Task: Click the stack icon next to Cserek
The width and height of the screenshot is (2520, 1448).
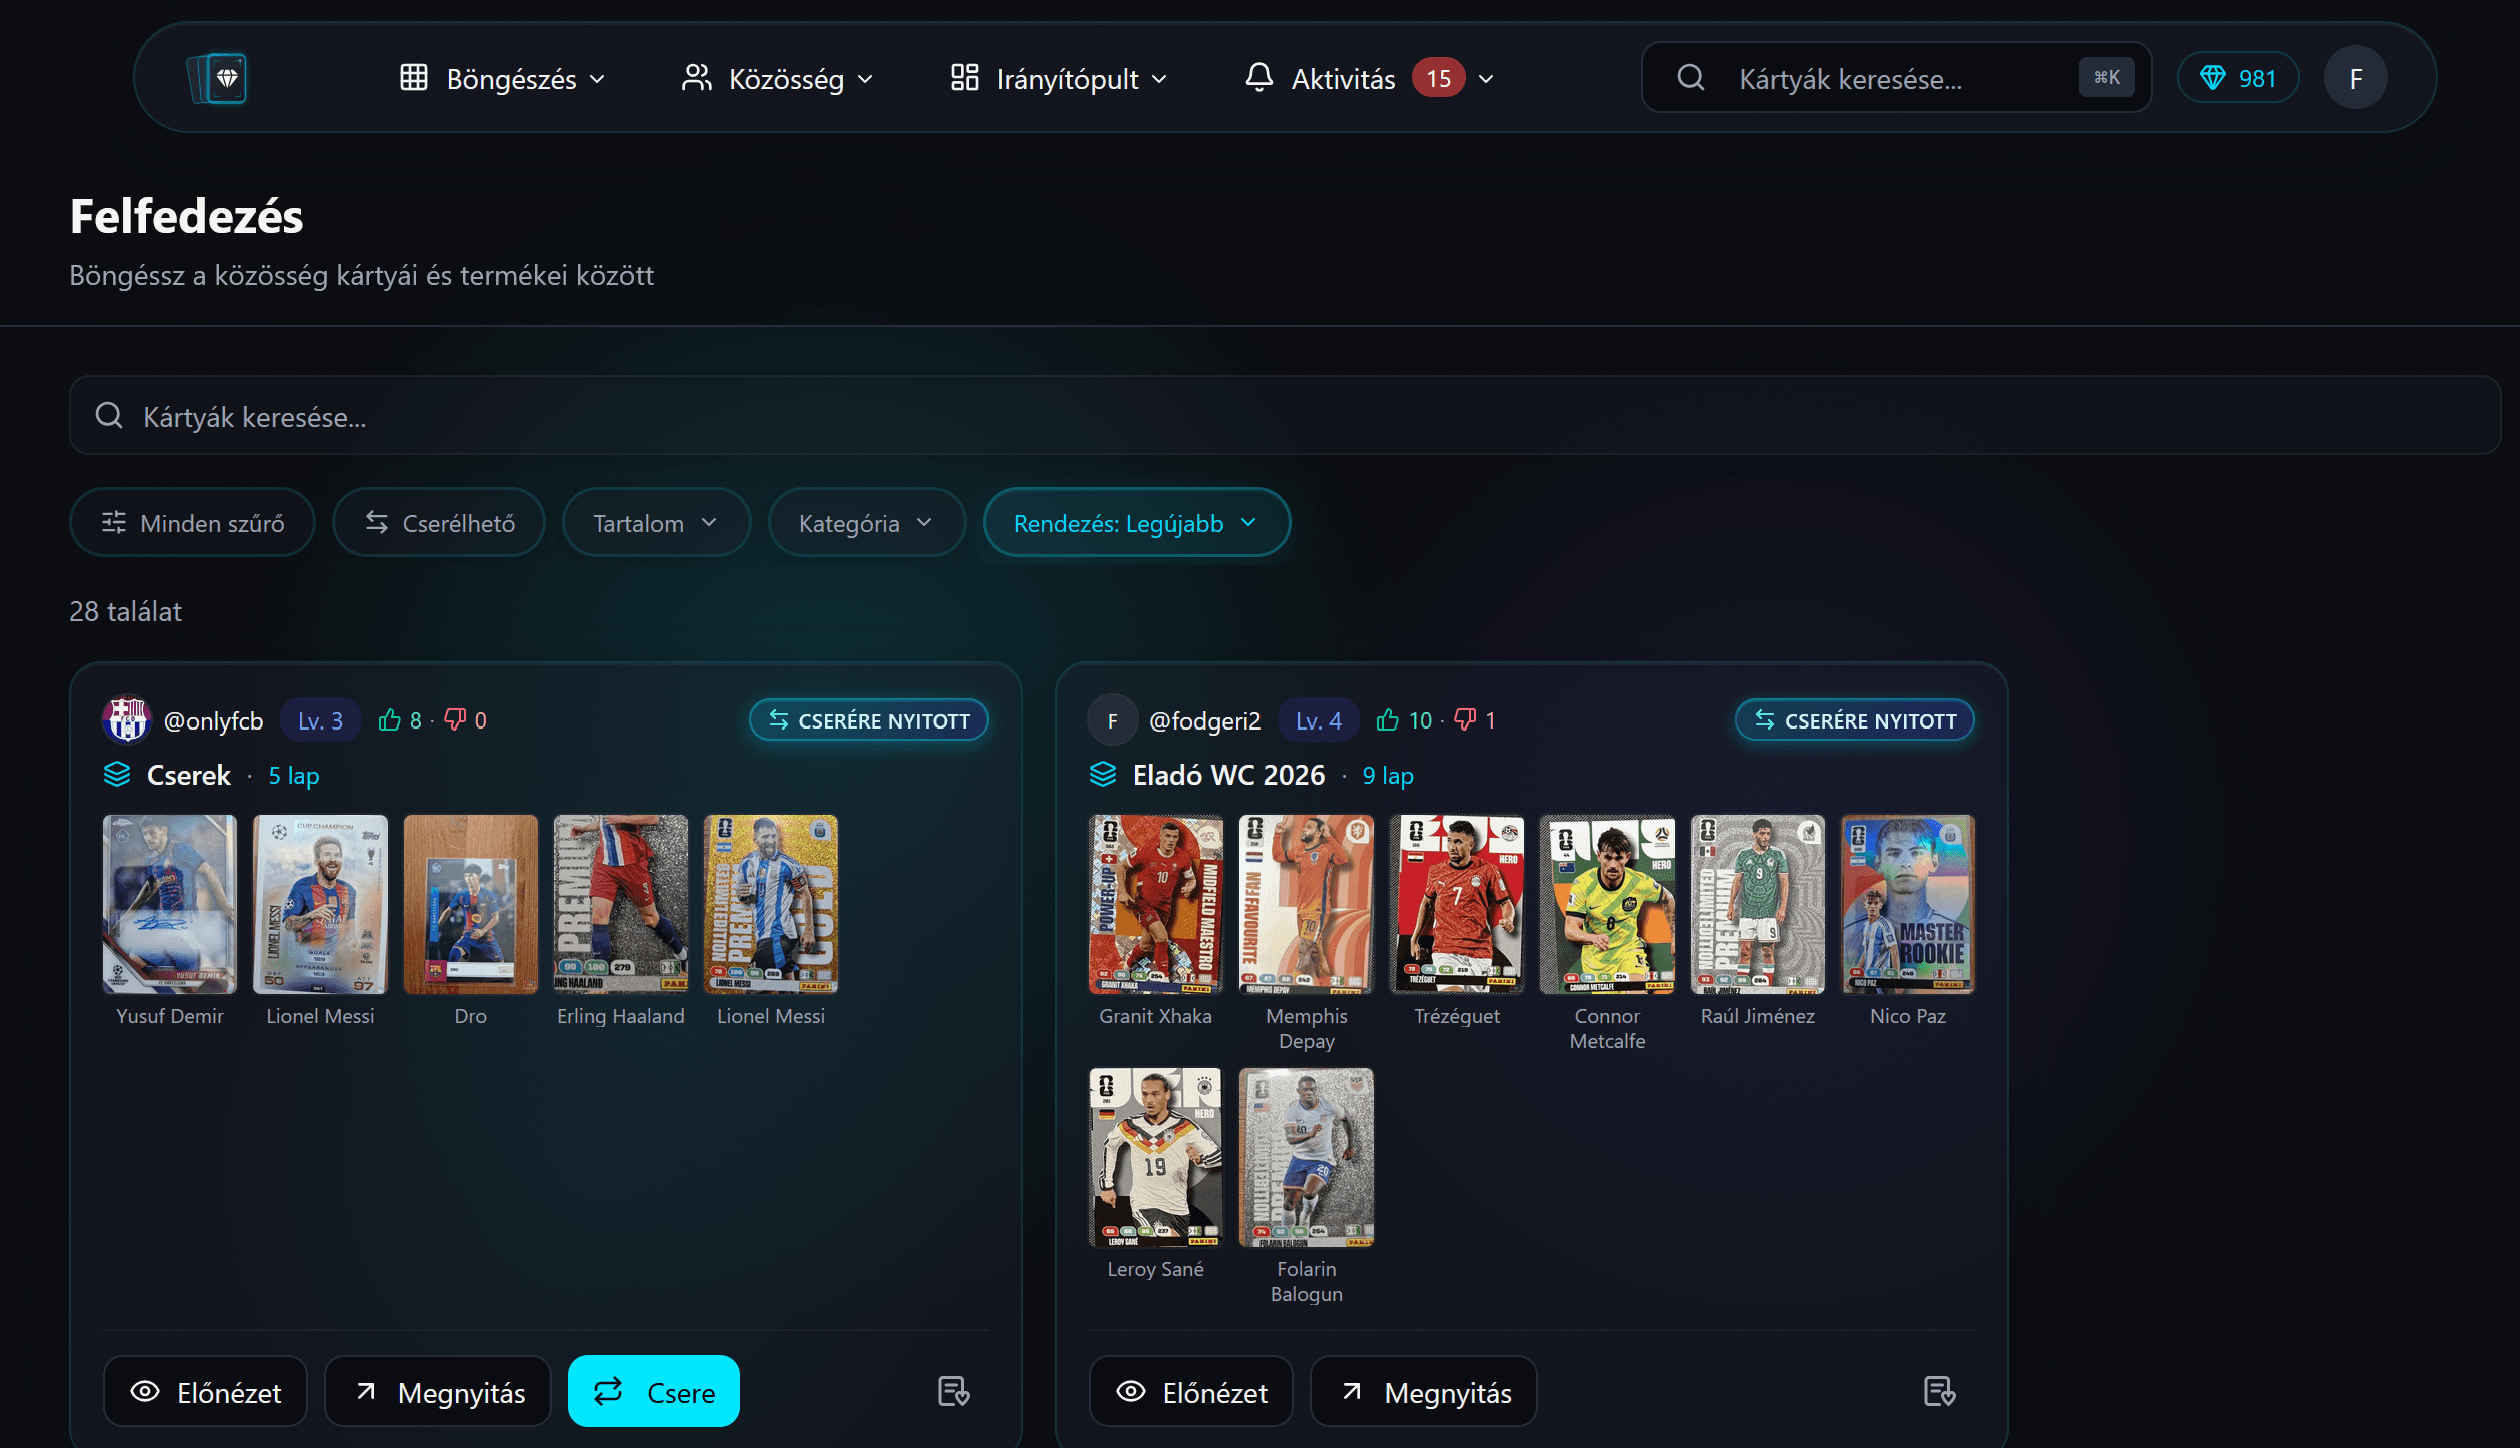Action: click(117, 775)
